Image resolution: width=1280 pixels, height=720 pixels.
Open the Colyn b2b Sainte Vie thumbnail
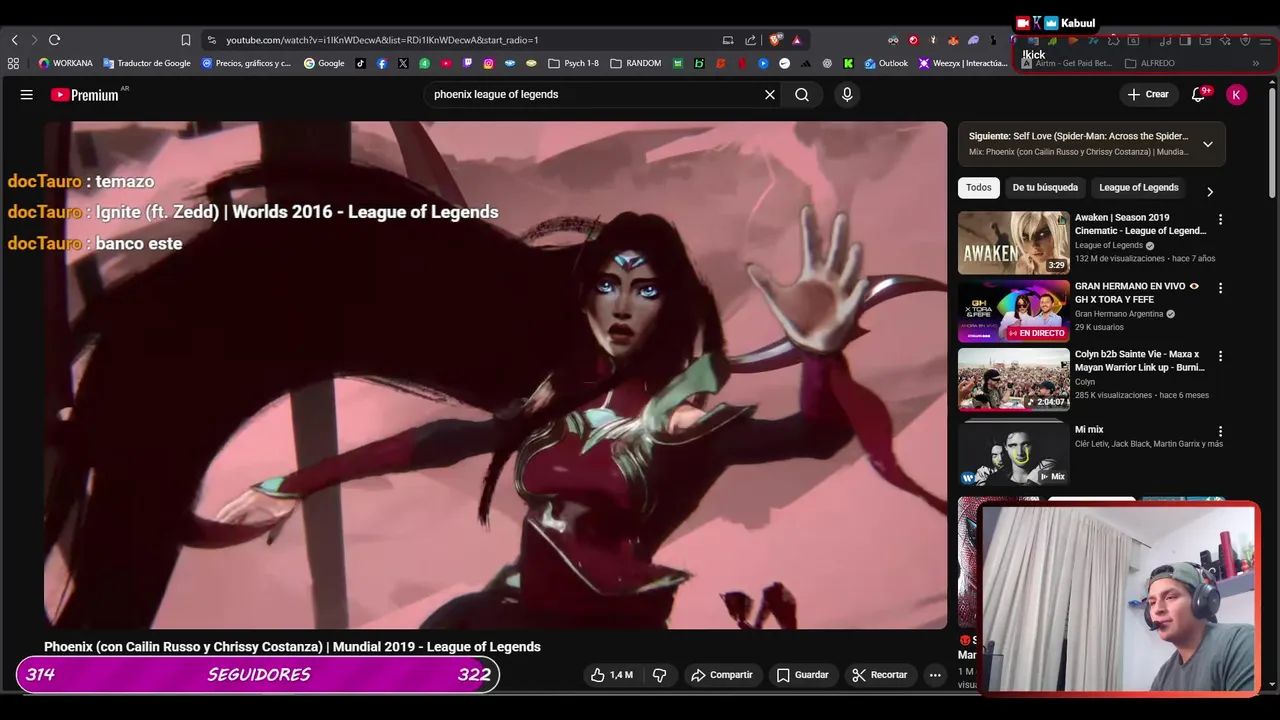point(1014,379)
